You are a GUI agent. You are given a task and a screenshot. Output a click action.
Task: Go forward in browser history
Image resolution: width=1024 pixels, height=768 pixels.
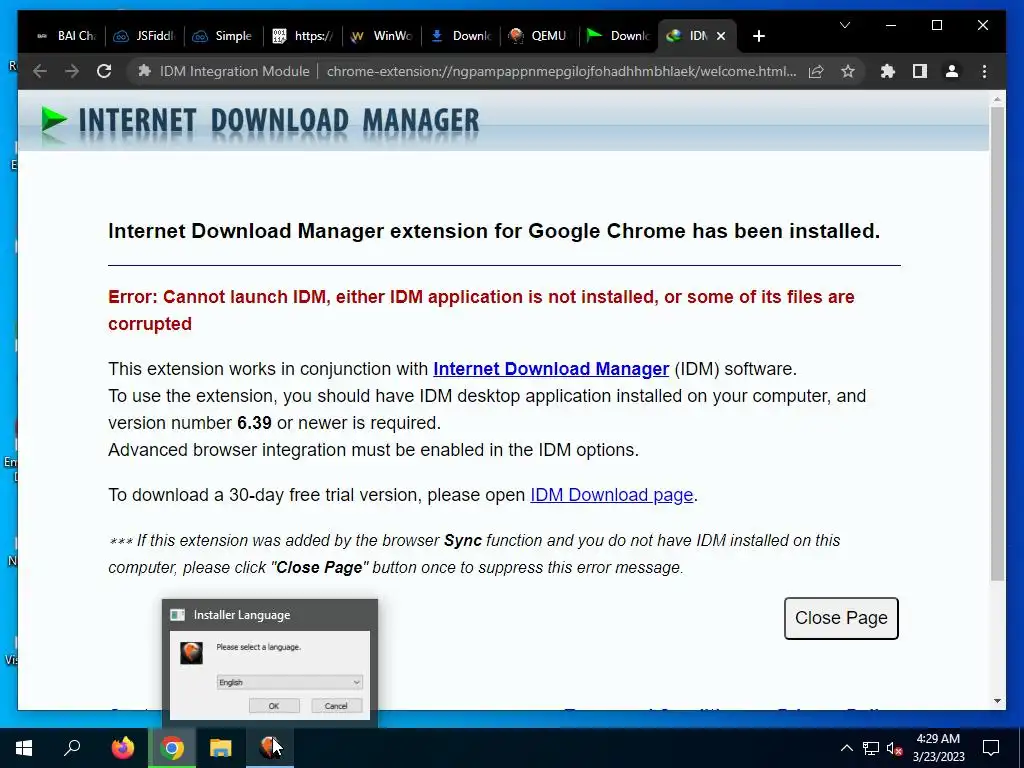click(72, 71)
